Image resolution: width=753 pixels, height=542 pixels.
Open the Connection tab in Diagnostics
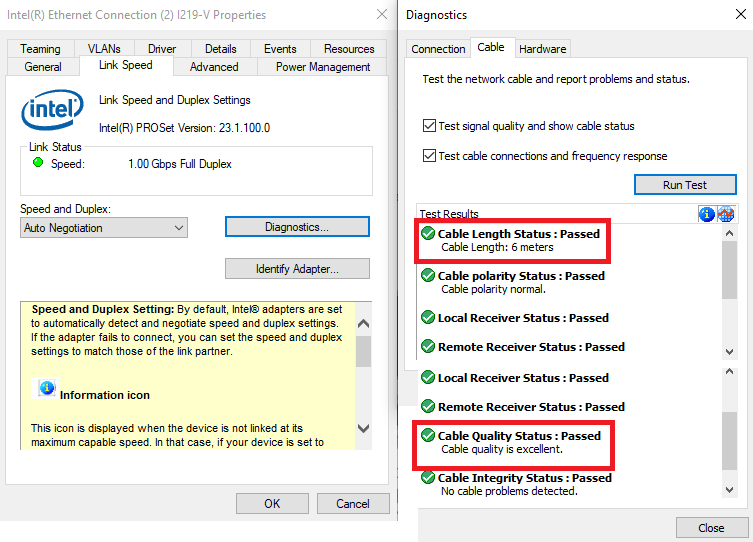pos(438,49)
